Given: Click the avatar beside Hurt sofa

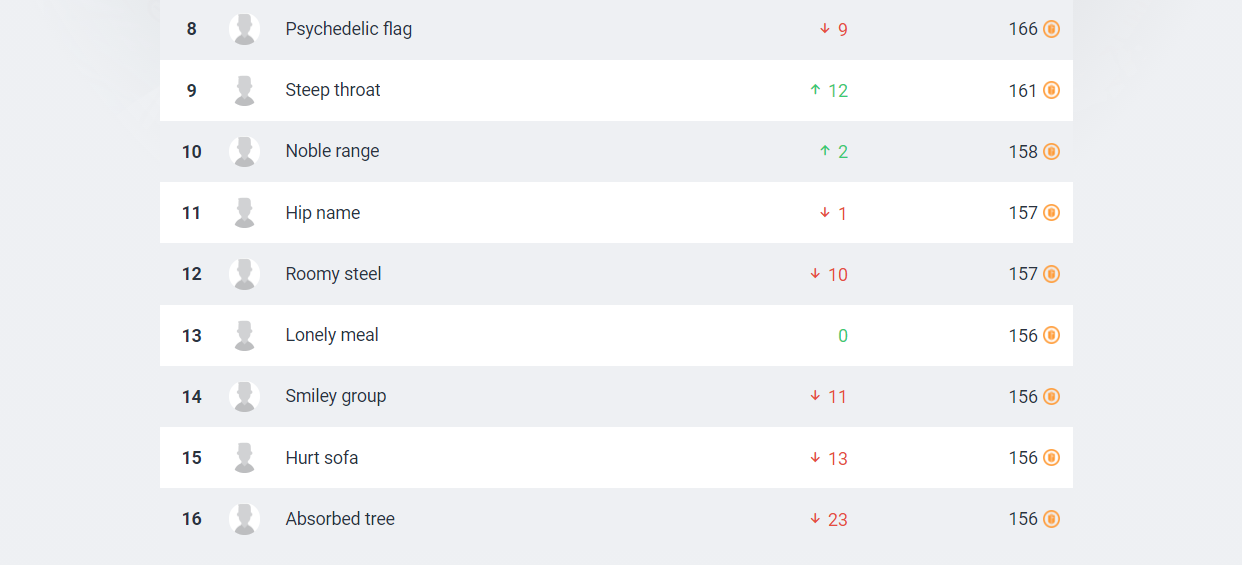Looking at the screenshot, I should click(244, 458).
